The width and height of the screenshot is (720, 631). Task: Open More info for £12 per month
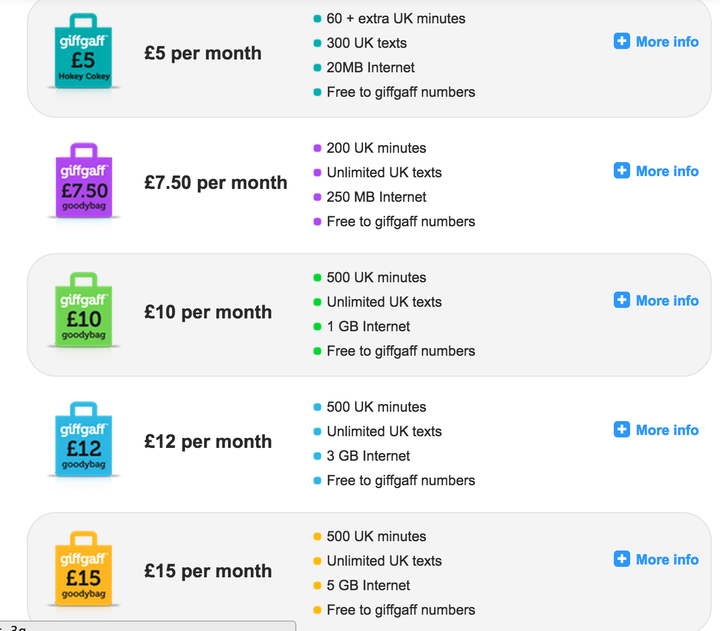coord(667,430)
